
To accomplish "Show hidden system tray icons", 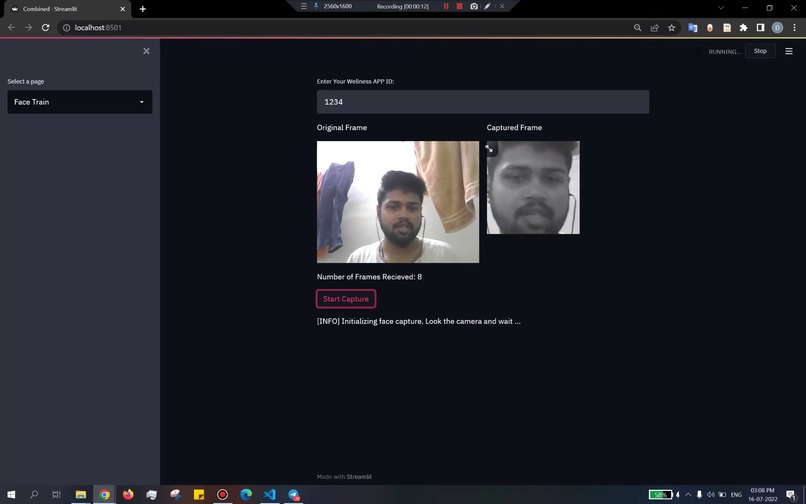I will pos(688,495).
